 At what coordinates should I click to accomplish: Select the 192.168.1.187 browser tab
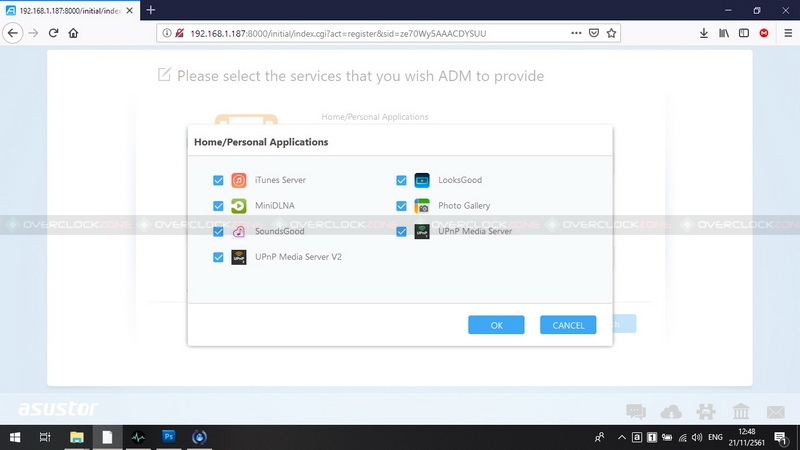[x=70, y=10]
